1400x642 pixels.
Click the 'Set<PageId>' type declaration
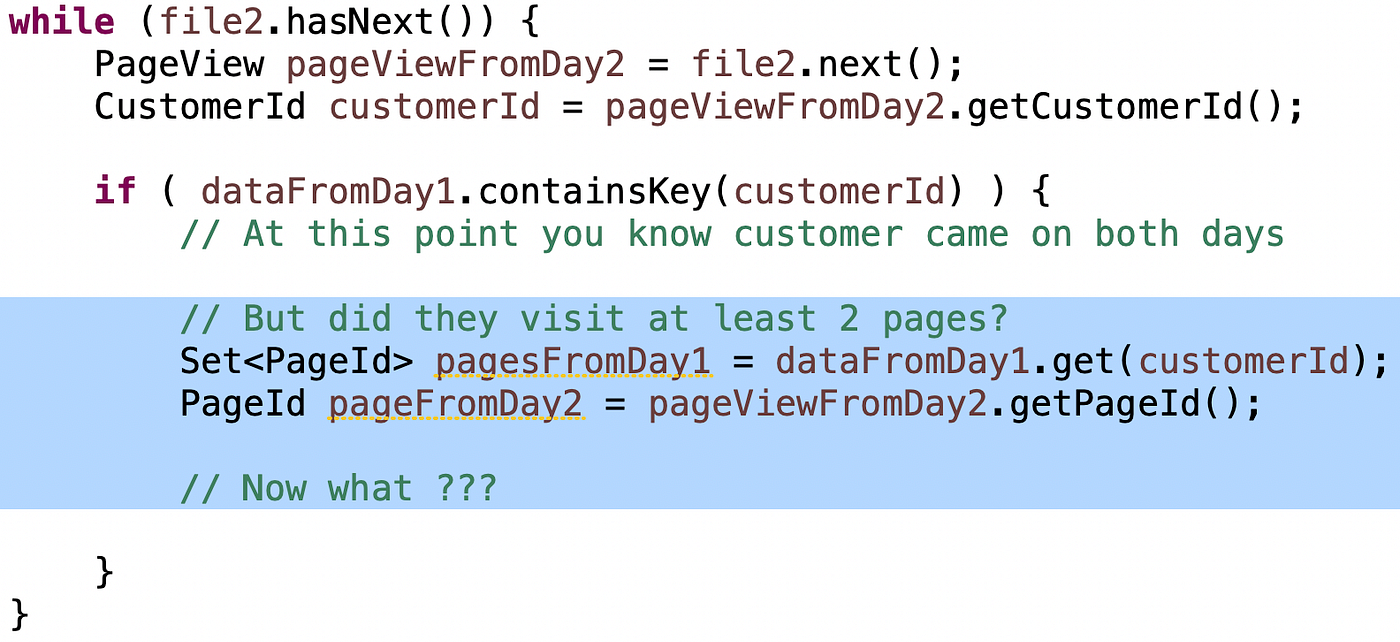point(296,361)
